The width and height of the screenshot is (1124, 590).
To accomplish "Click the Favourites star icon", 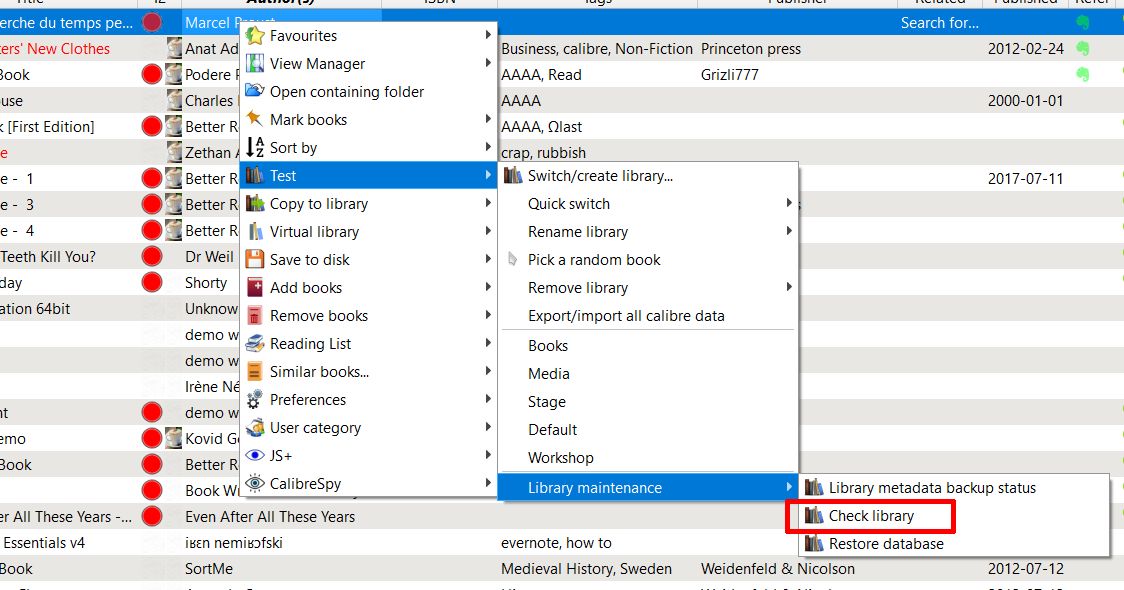I will point(255,36).
